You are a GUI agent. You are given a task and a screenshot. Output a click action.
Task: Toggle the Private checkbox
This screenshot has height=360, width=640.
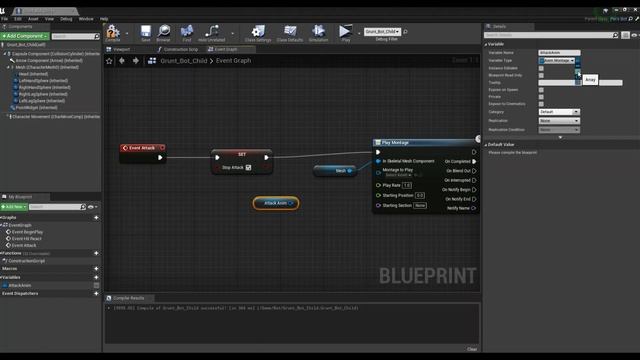pyautogui.click(x=541, y=97)
